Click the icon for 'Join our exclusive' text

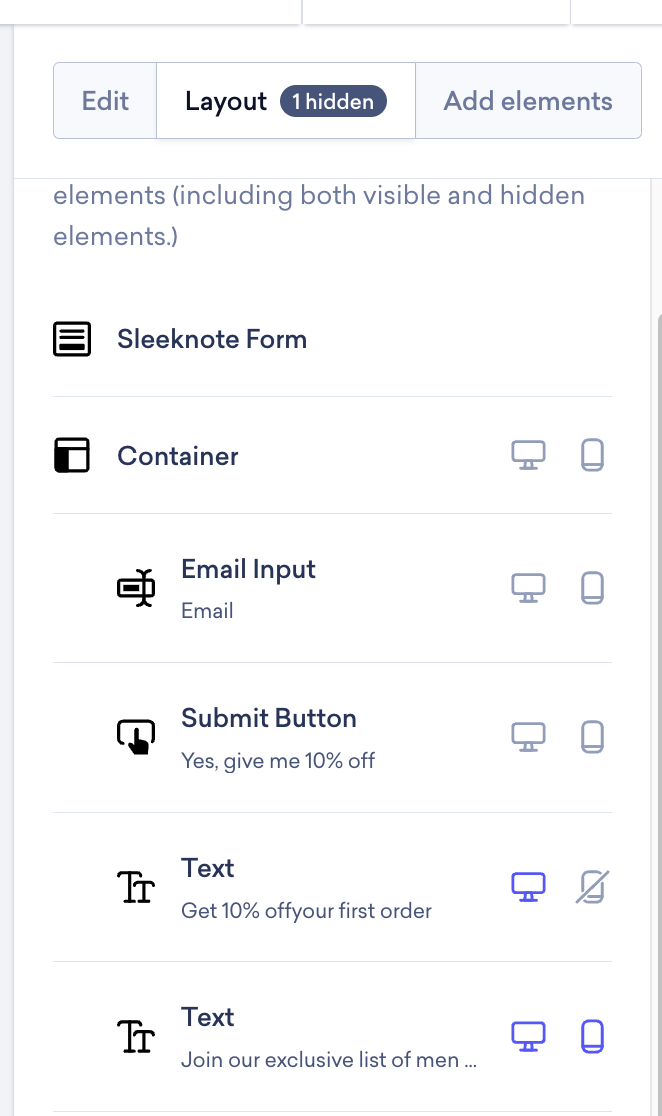[136, 1037]
